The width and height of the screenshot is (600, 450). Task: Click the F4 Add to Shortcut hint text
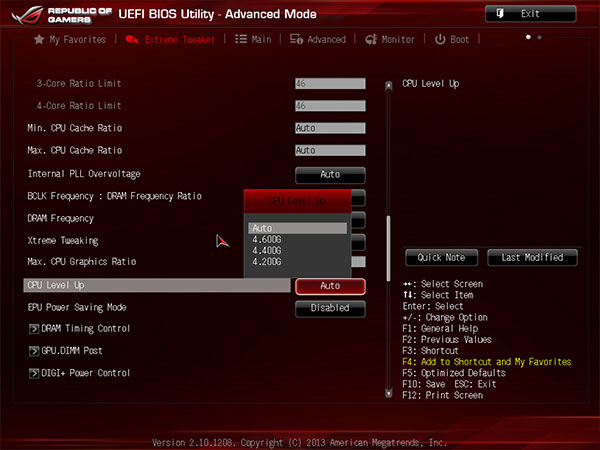(x=487, y=362)
